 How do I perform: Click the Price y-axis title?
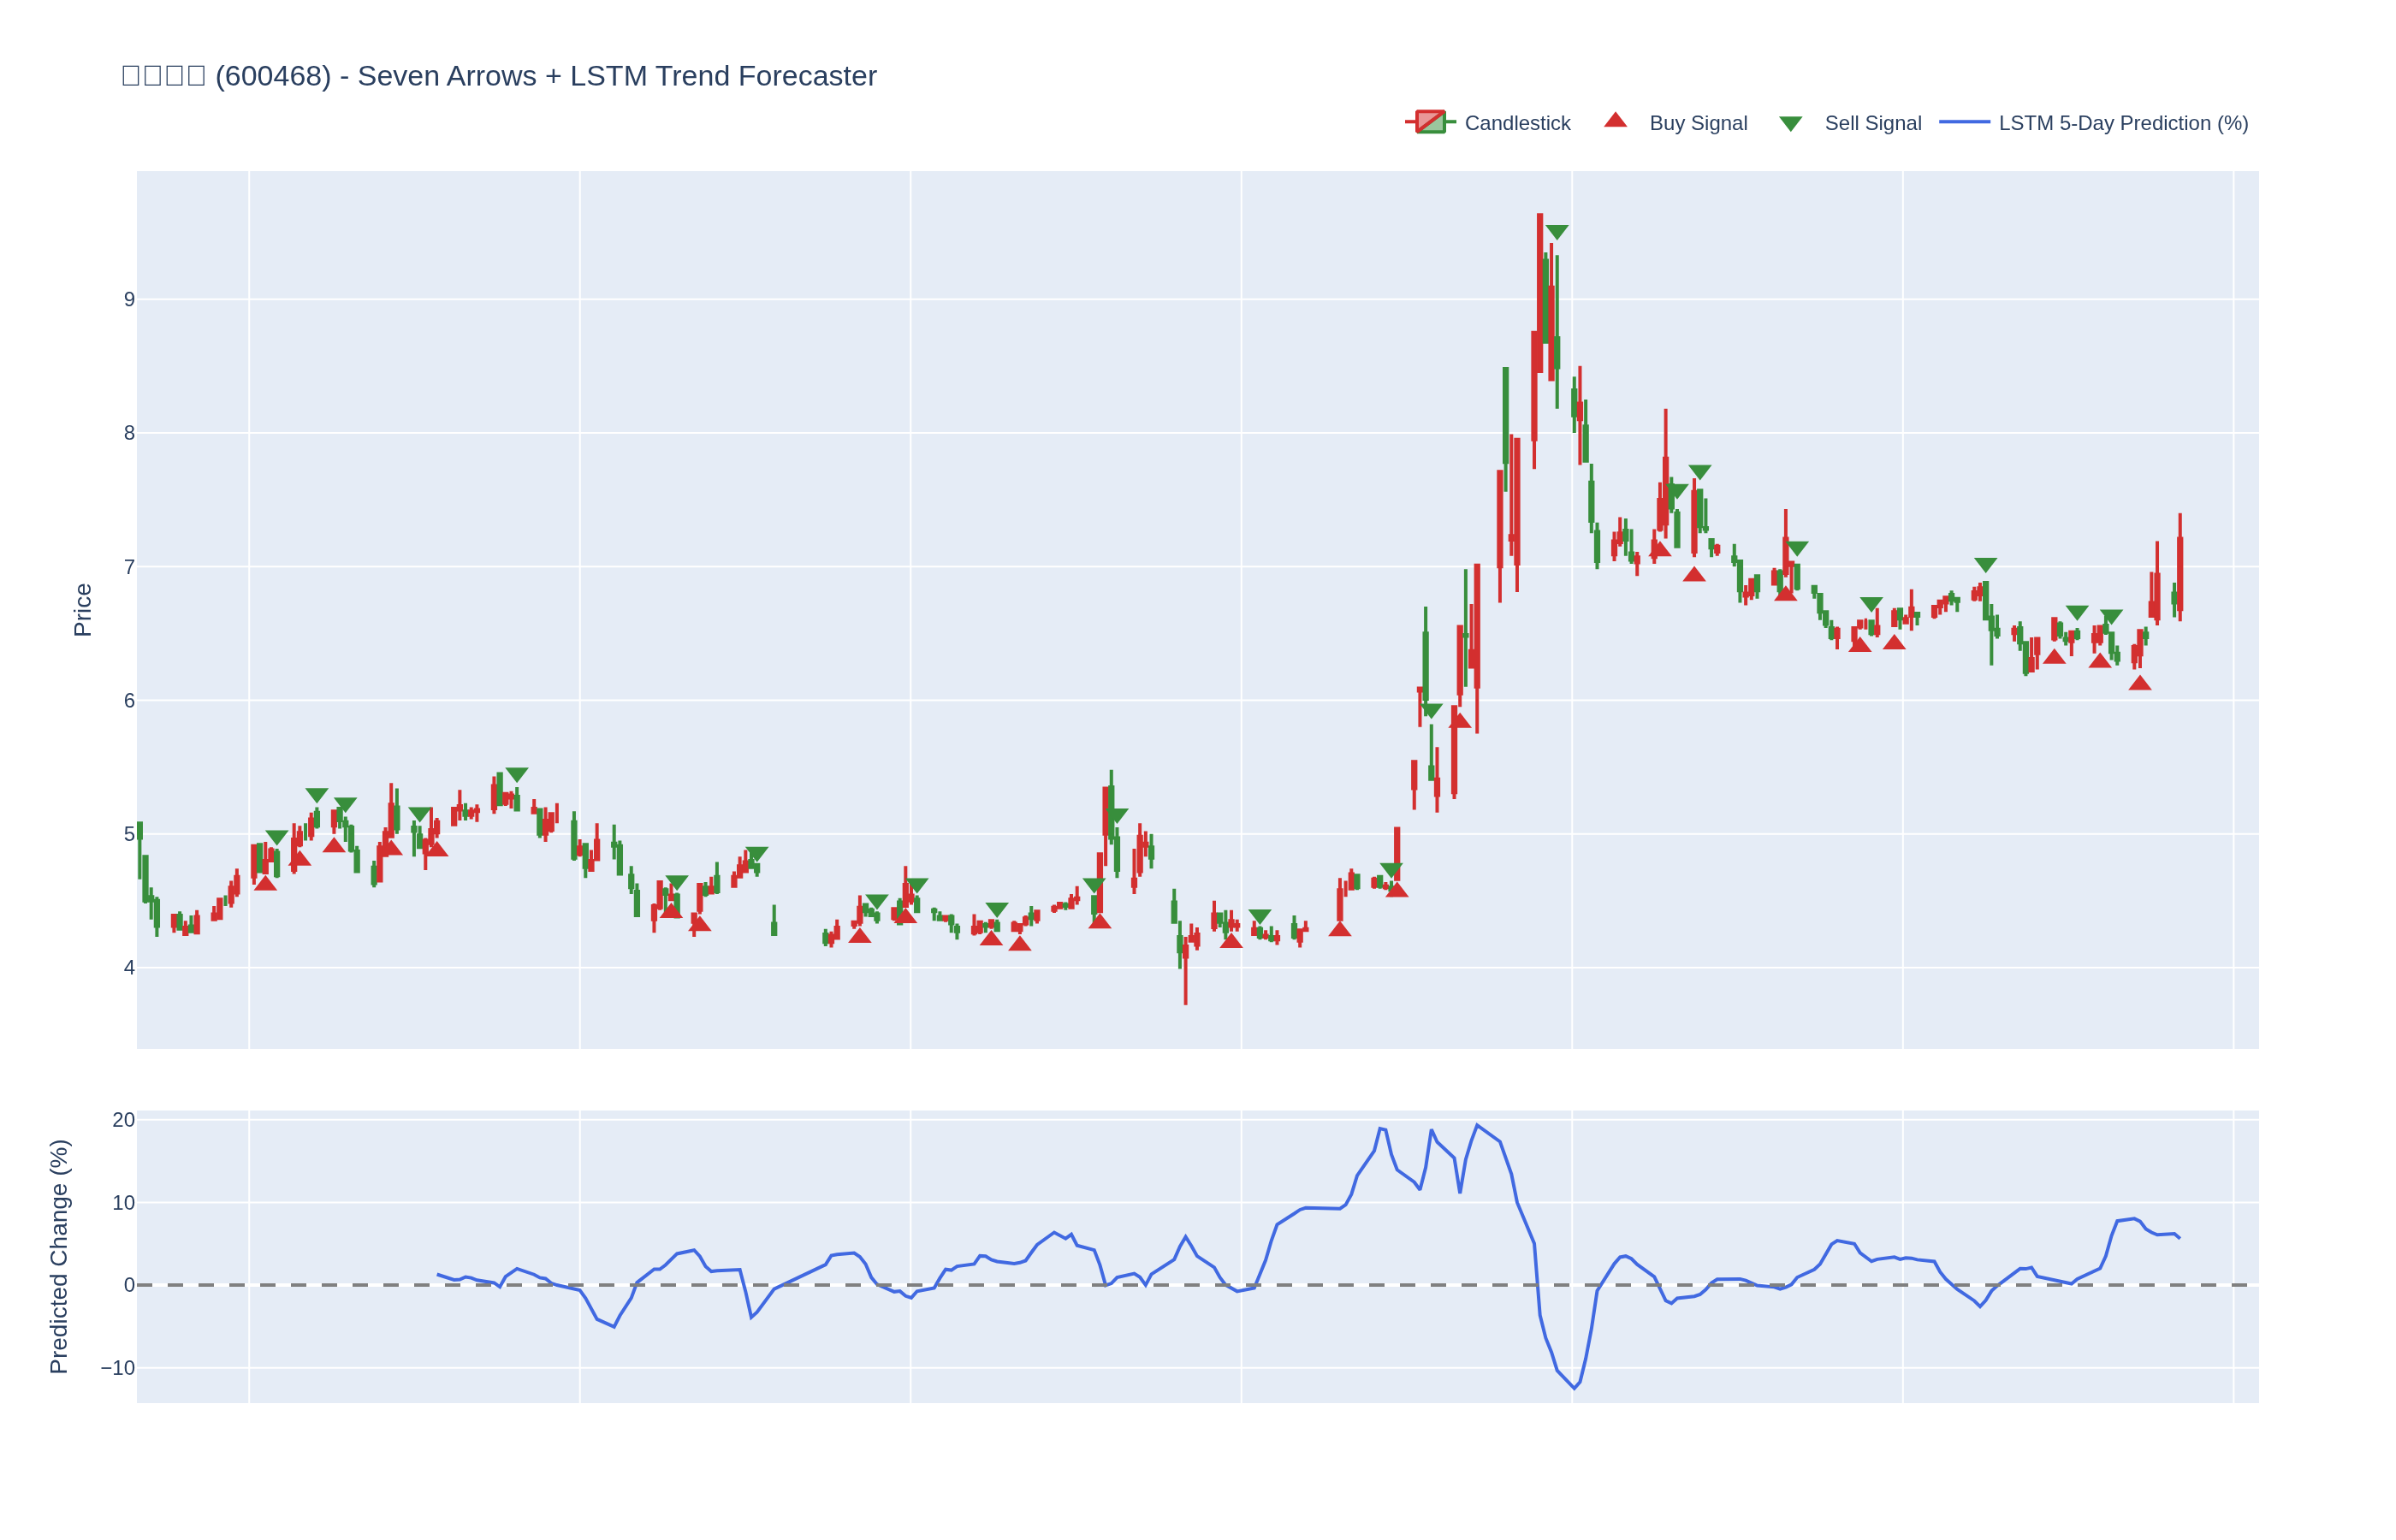83,610
